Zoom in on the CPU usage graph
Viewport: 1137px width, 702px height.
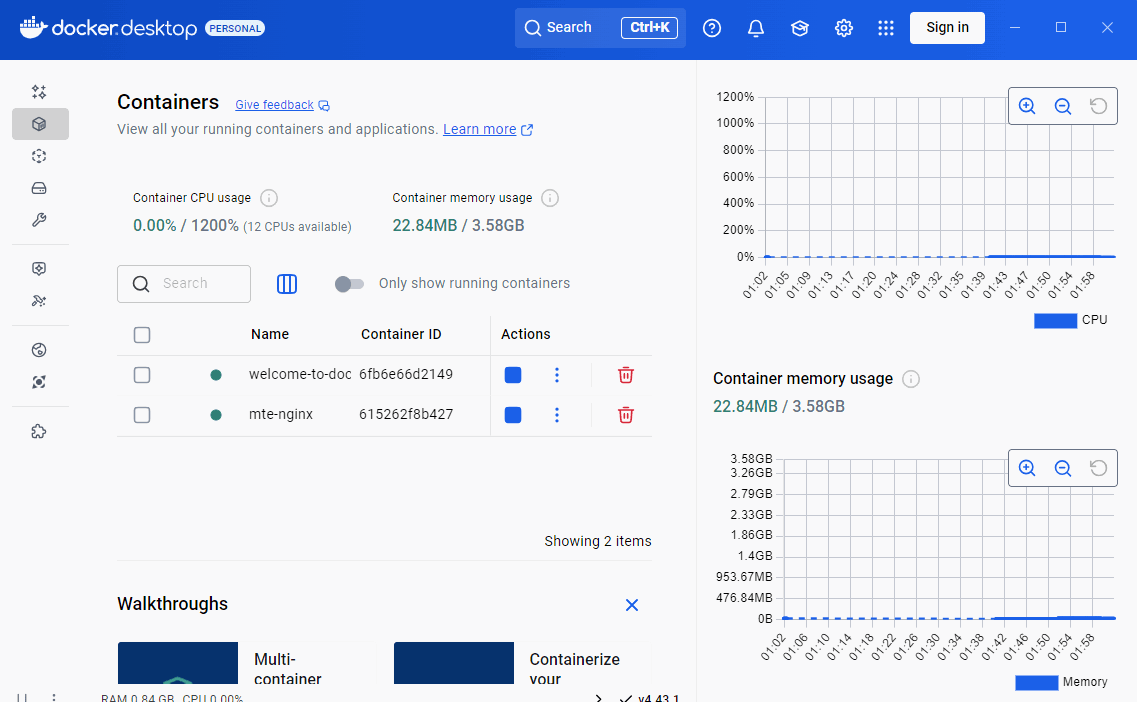[x=1027, y=106]
